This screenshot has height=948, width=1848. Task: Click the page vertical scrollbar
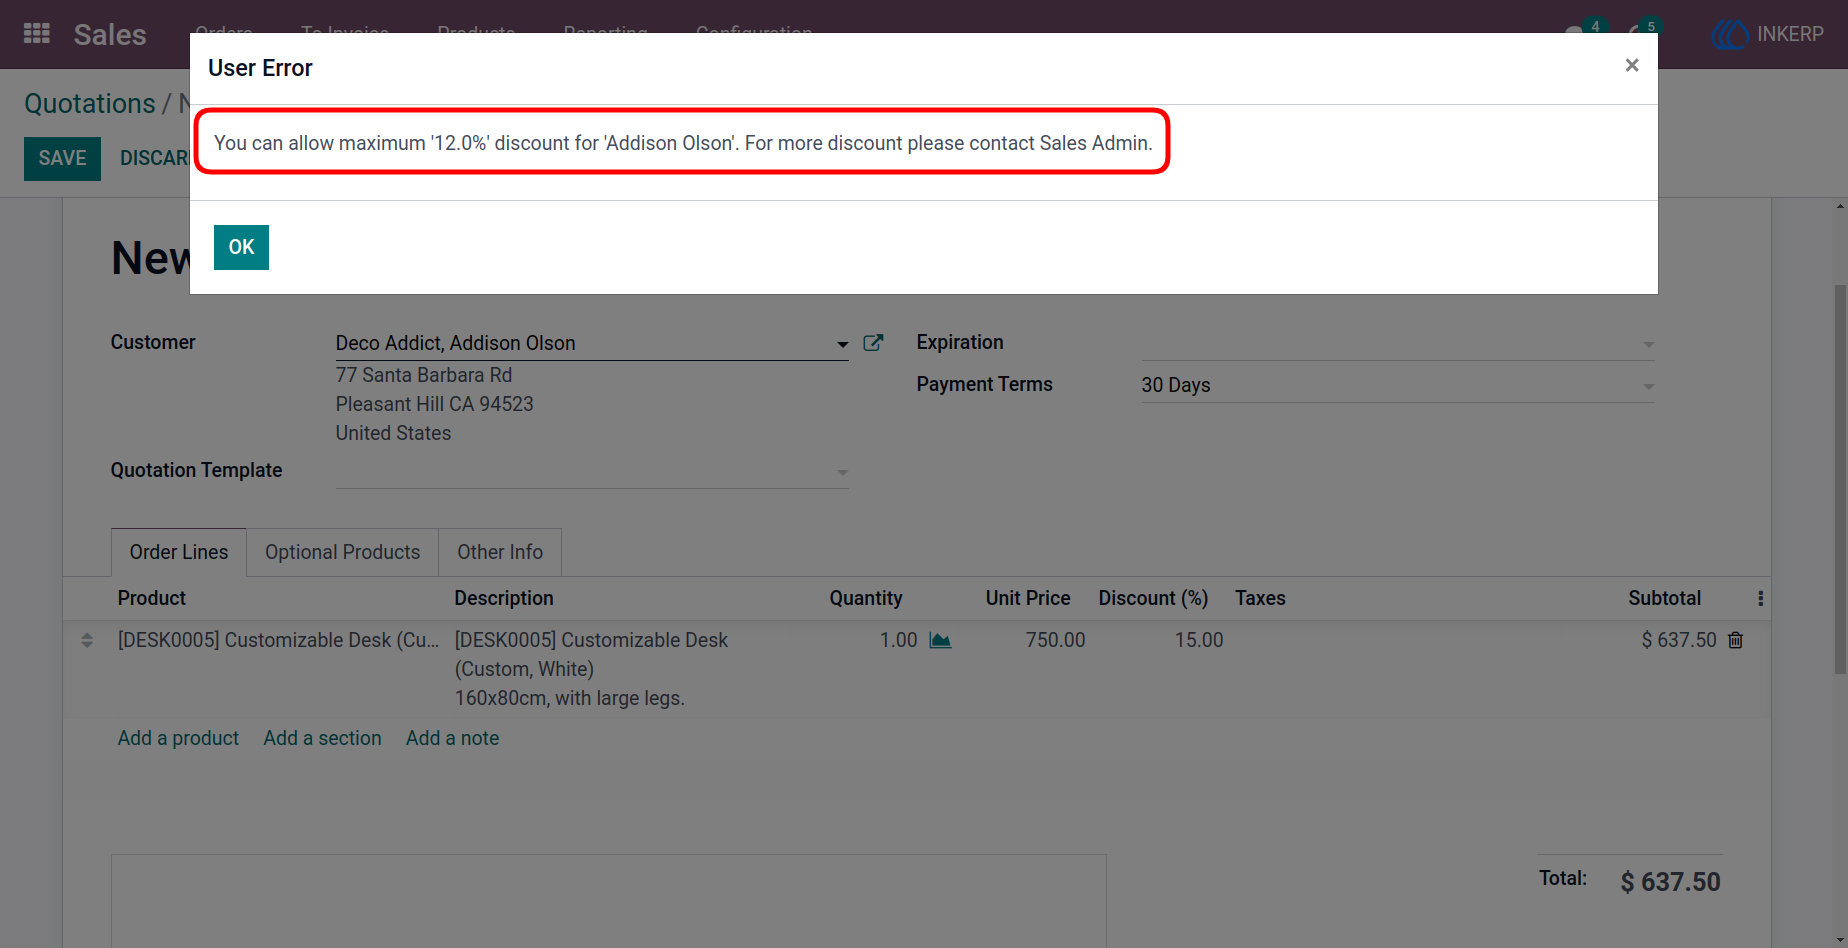point(1840,480)
